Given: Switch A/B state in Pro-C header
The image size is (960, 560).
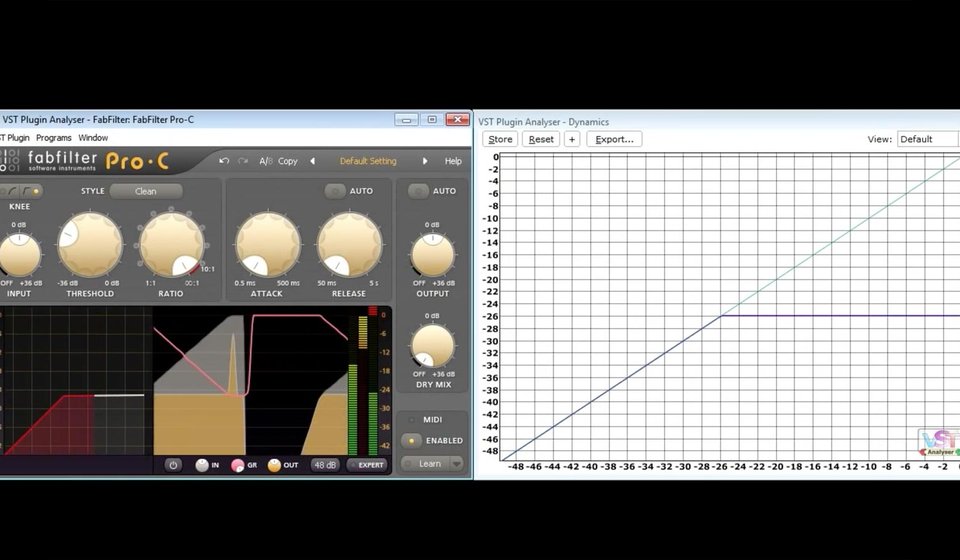Looking at the screenshot, I should pos(266,161).
